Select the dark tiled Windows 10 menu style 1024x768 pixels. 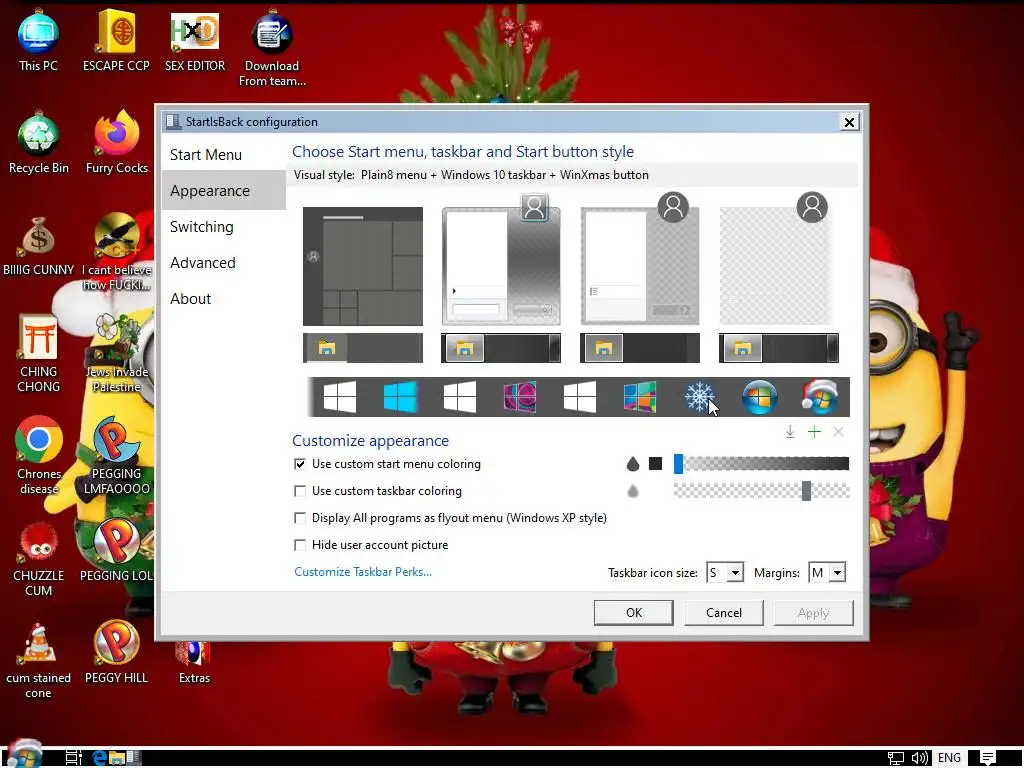pos(362,266)
